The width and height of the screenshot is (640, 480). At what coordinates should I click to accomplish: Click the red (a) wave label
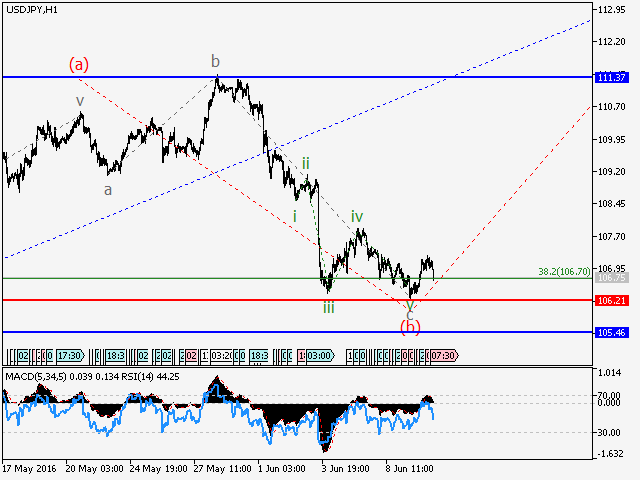79,64
